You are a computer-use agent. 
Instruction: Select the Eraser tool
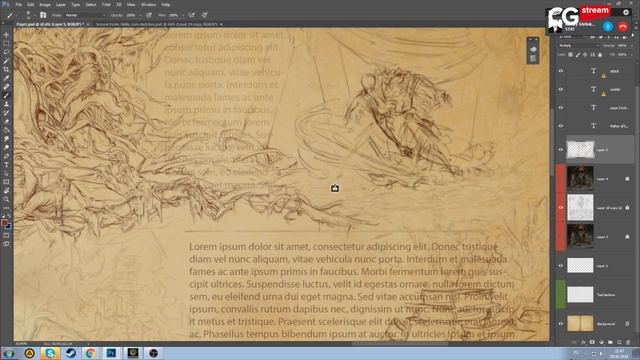[x=6, y=121]
